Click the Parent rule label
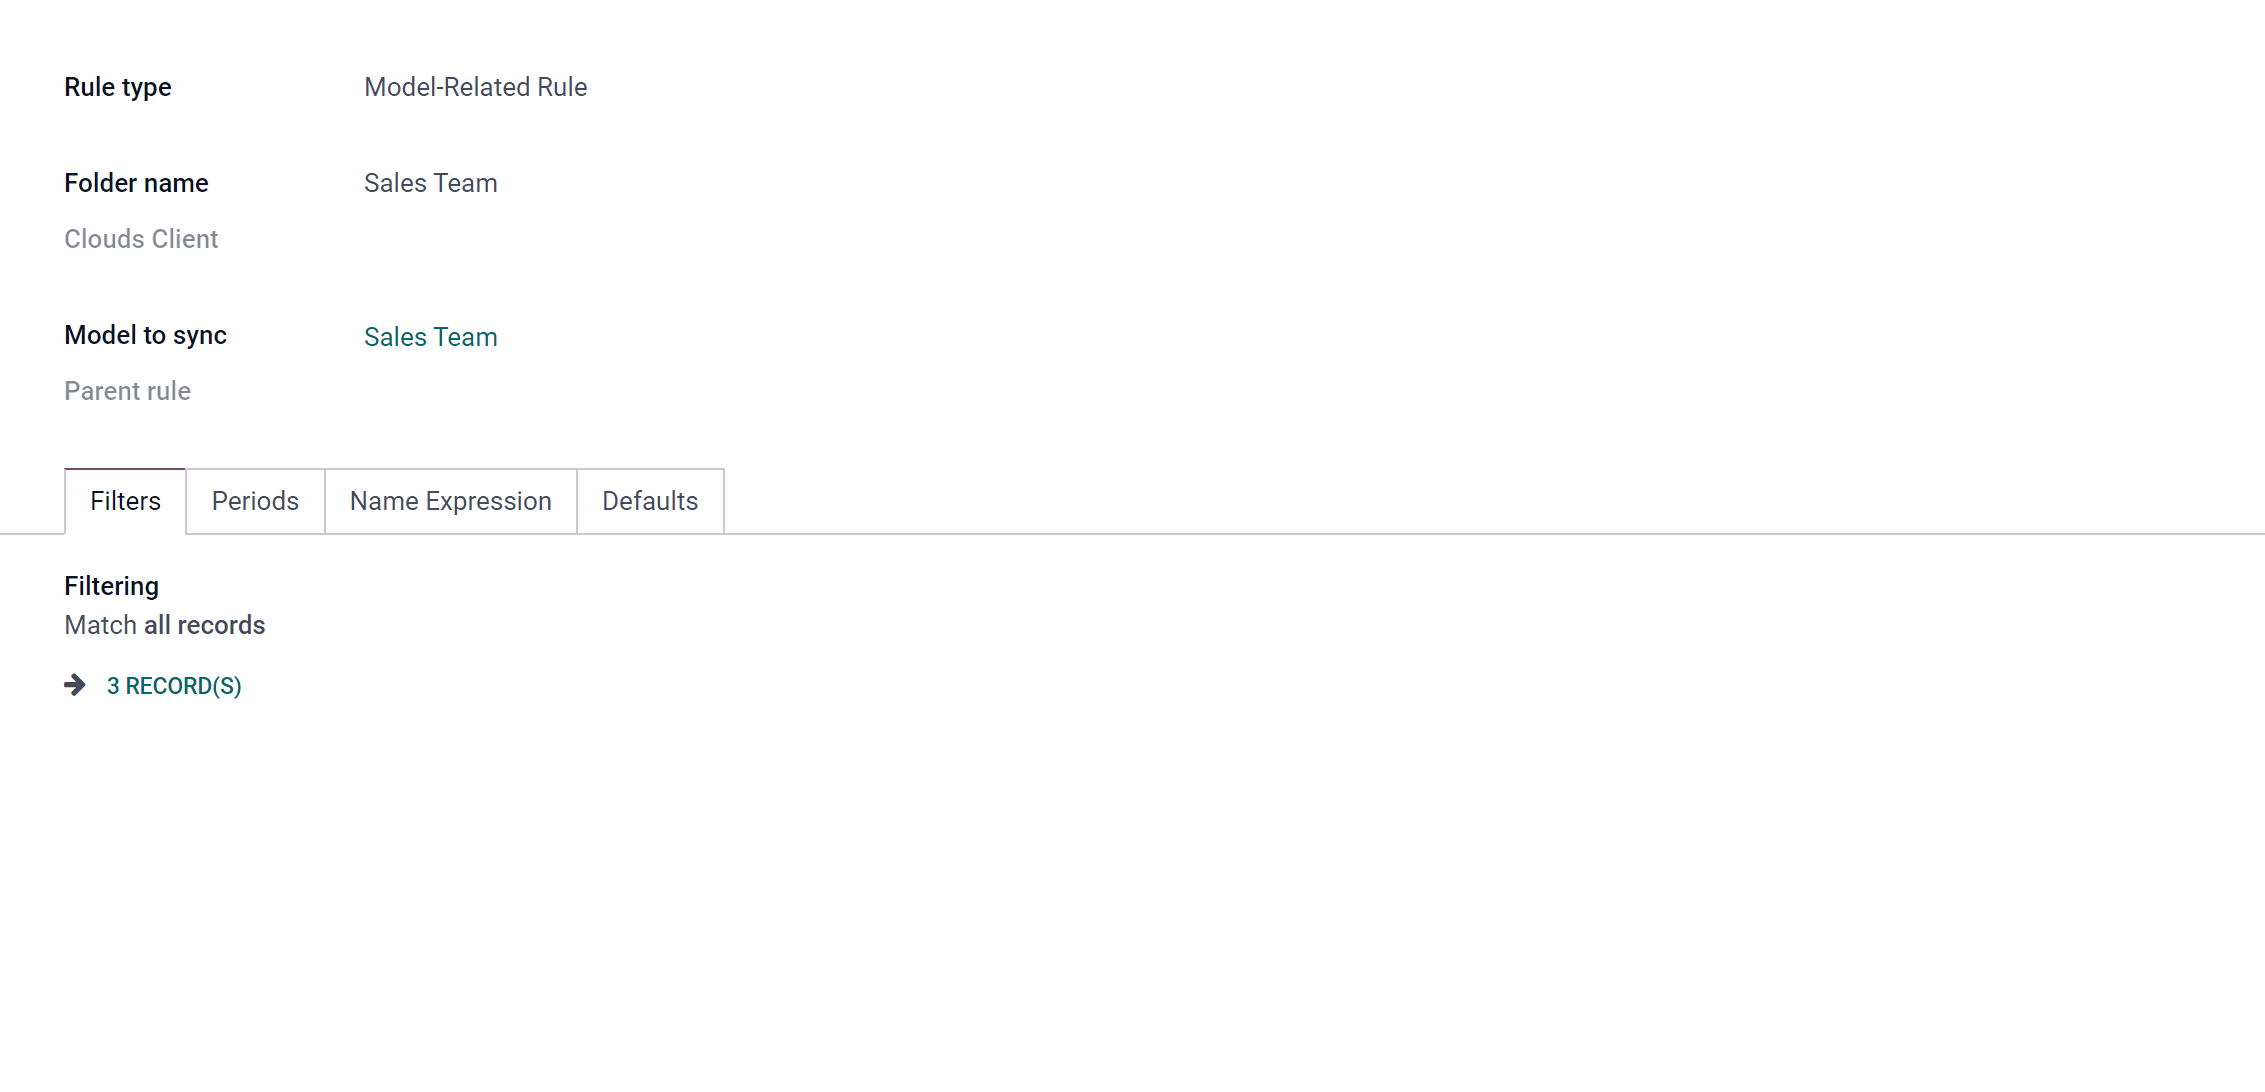 [x=127, y=391]
